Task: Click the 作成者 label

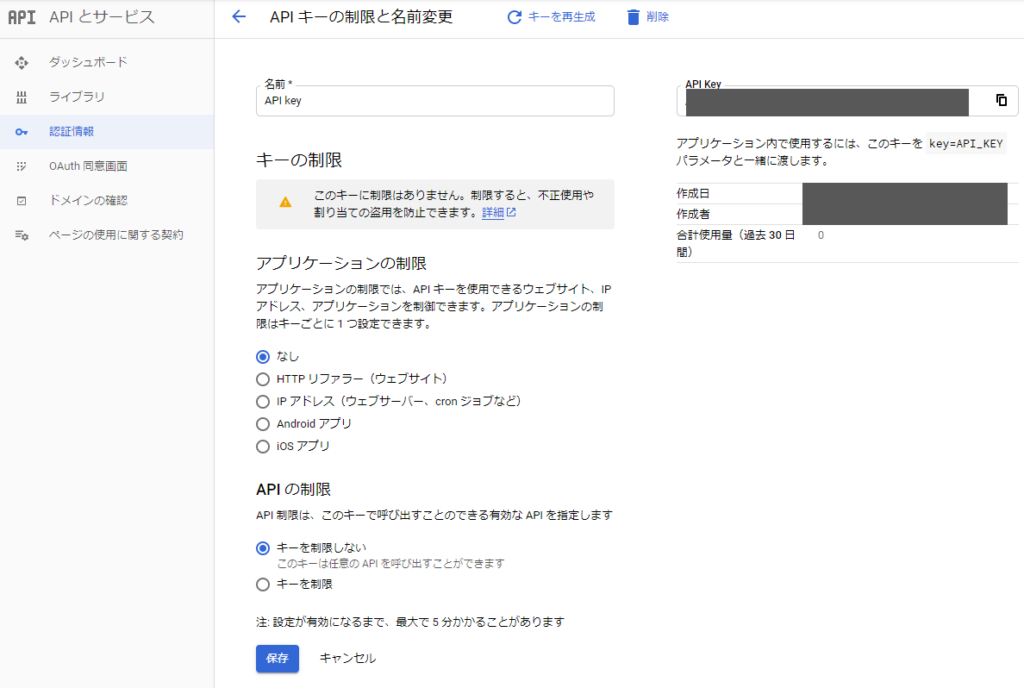Action: [693, 214]
